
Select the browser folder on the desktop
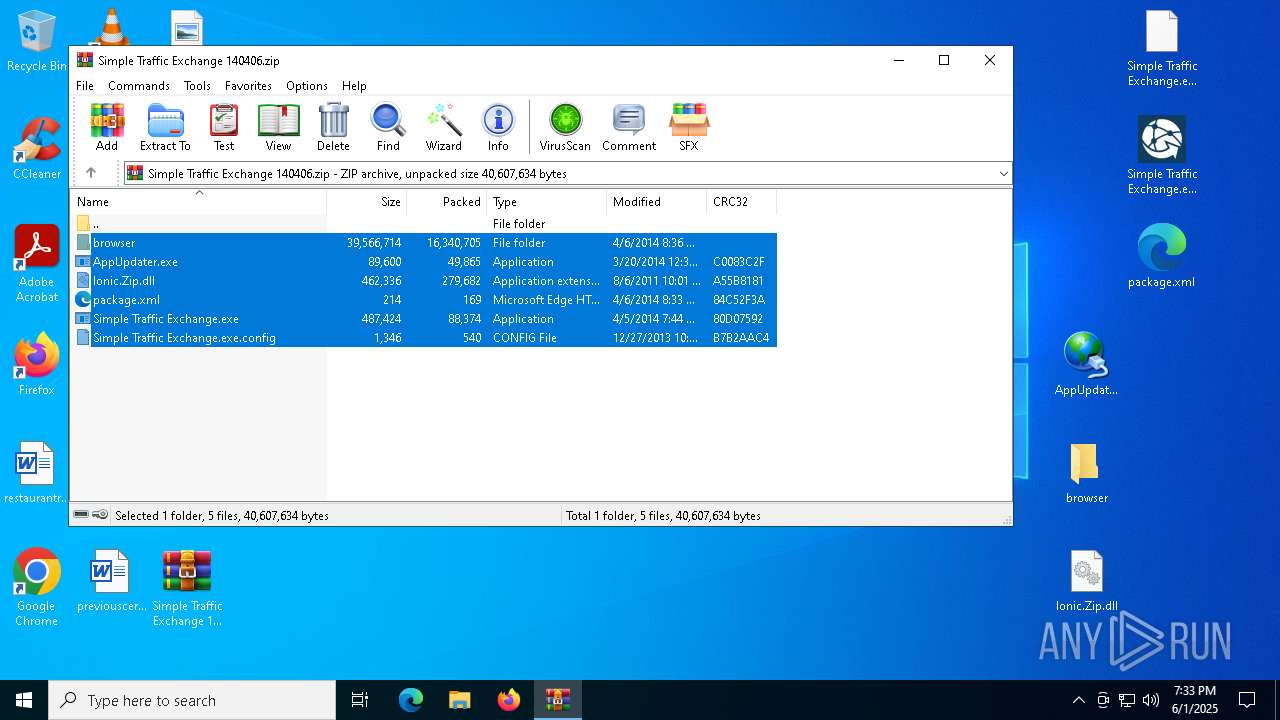[1086, 473]
